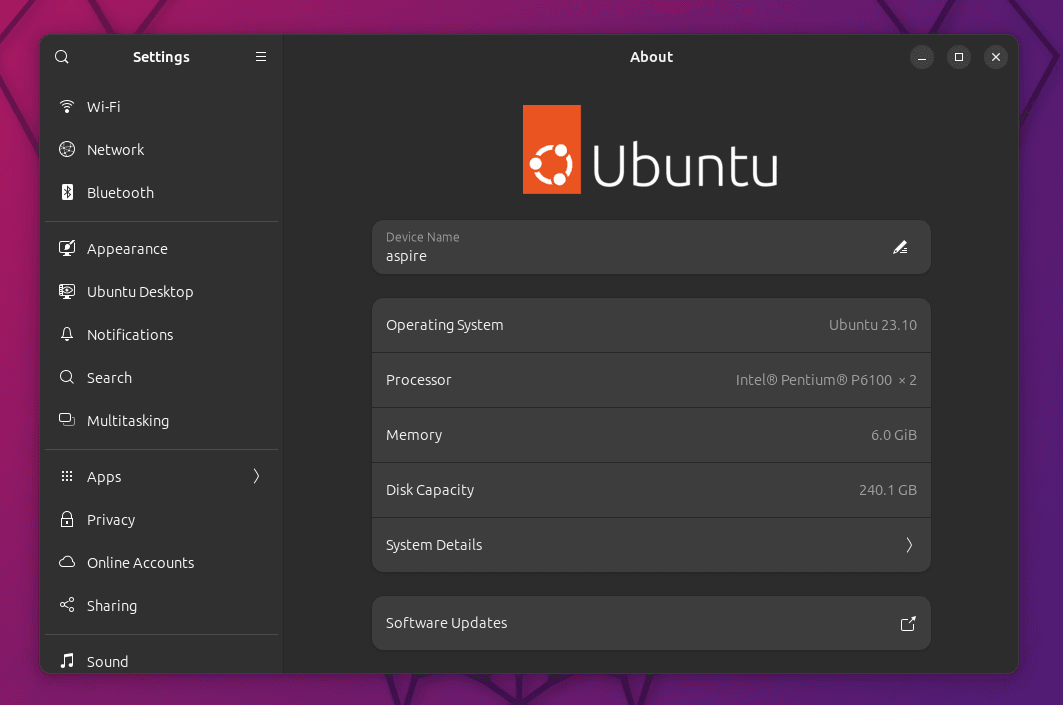Click the Intel Pentium P6100 value
This screenshot has width=1063, height=705.
point(826,380)
